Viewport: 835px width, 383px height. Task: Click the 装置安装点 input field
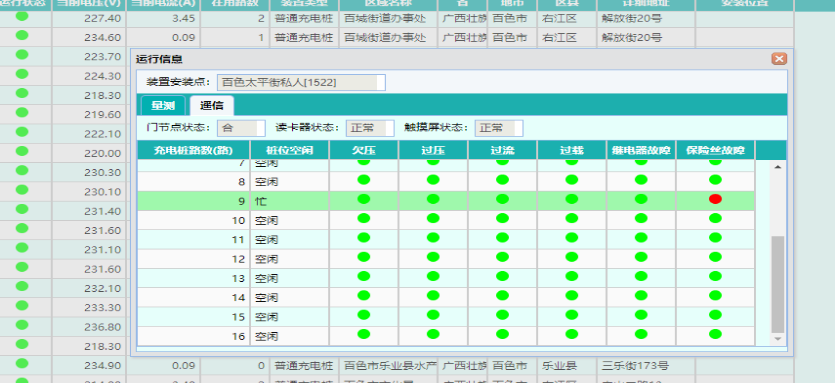301,83
